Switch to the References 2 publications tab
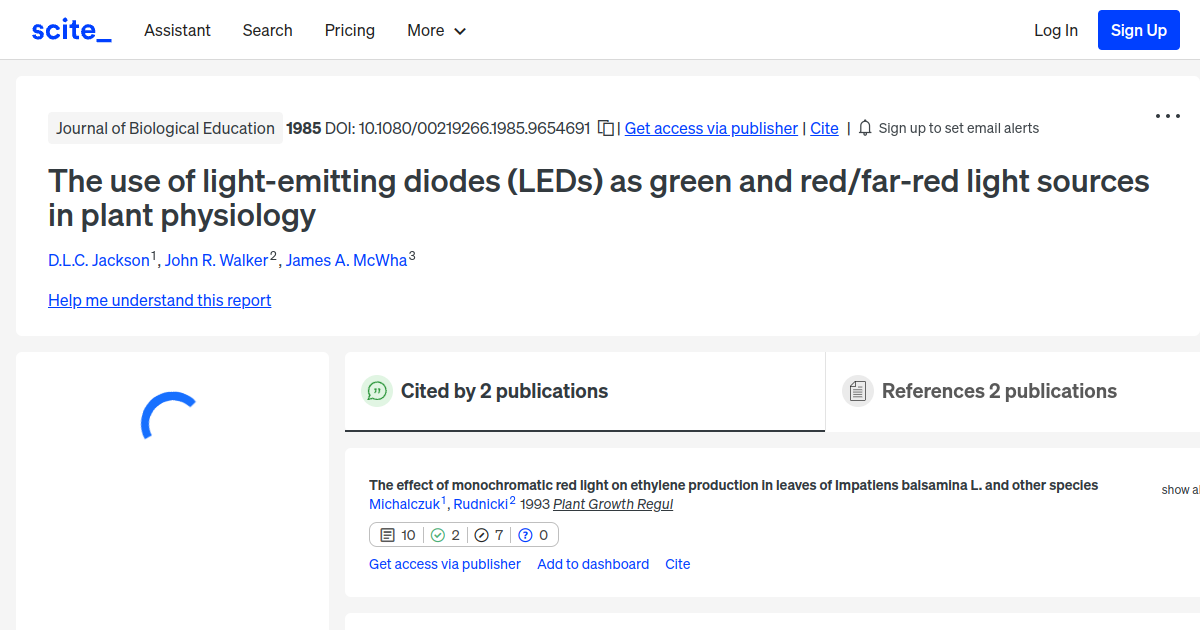1200x630 pixels. click(999, 391)
